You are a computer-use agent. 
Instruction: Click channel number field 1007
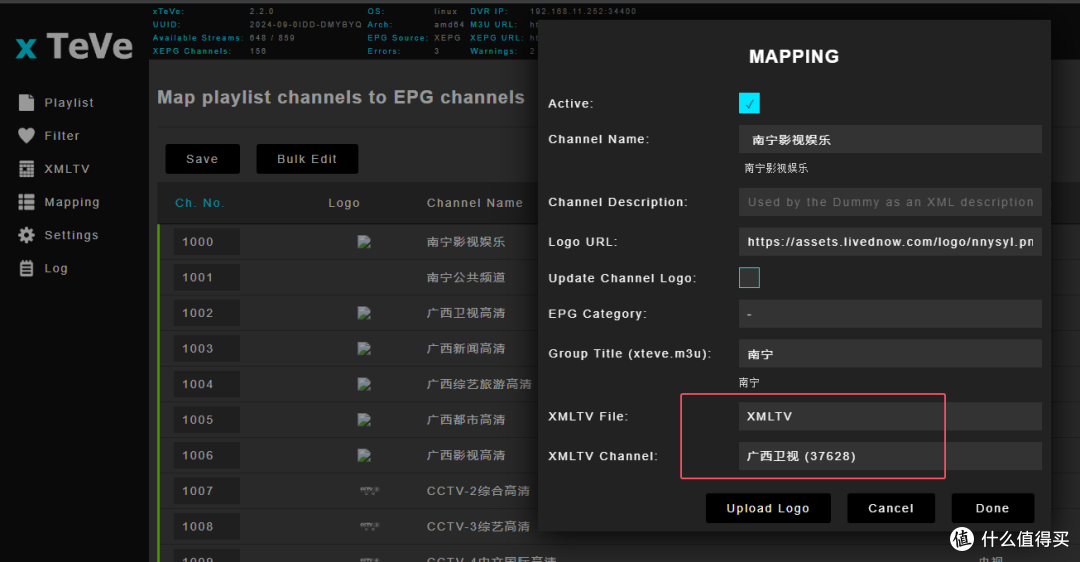(x=207, y=491)
